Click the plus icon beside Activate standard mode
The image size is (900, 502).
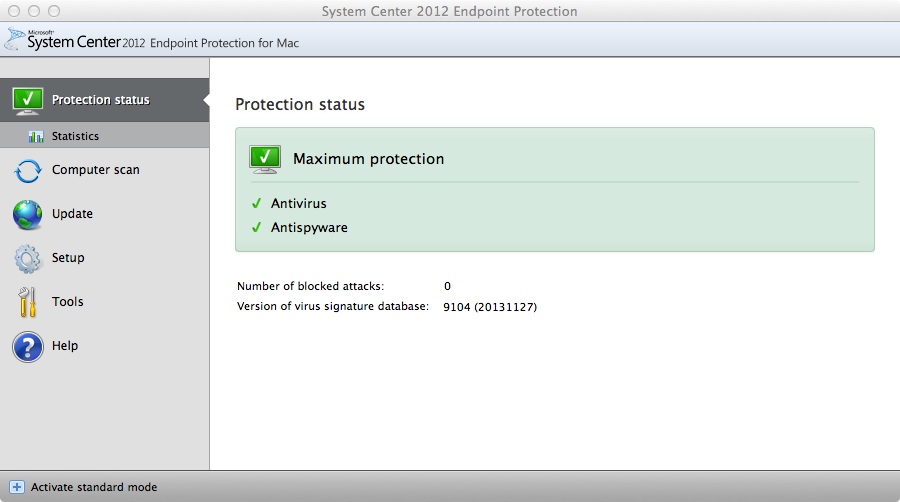coord(17,487)
